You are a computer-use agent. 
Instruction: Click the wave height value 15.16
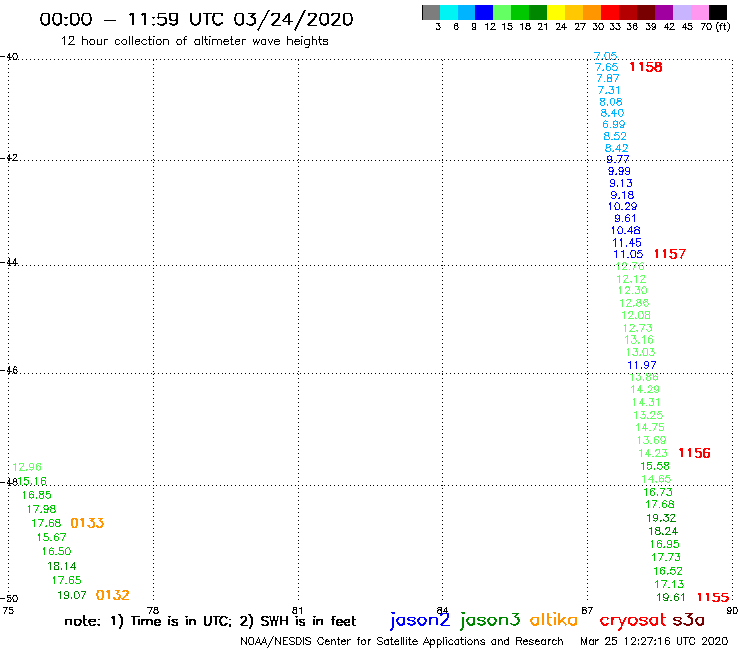(32, 481)
